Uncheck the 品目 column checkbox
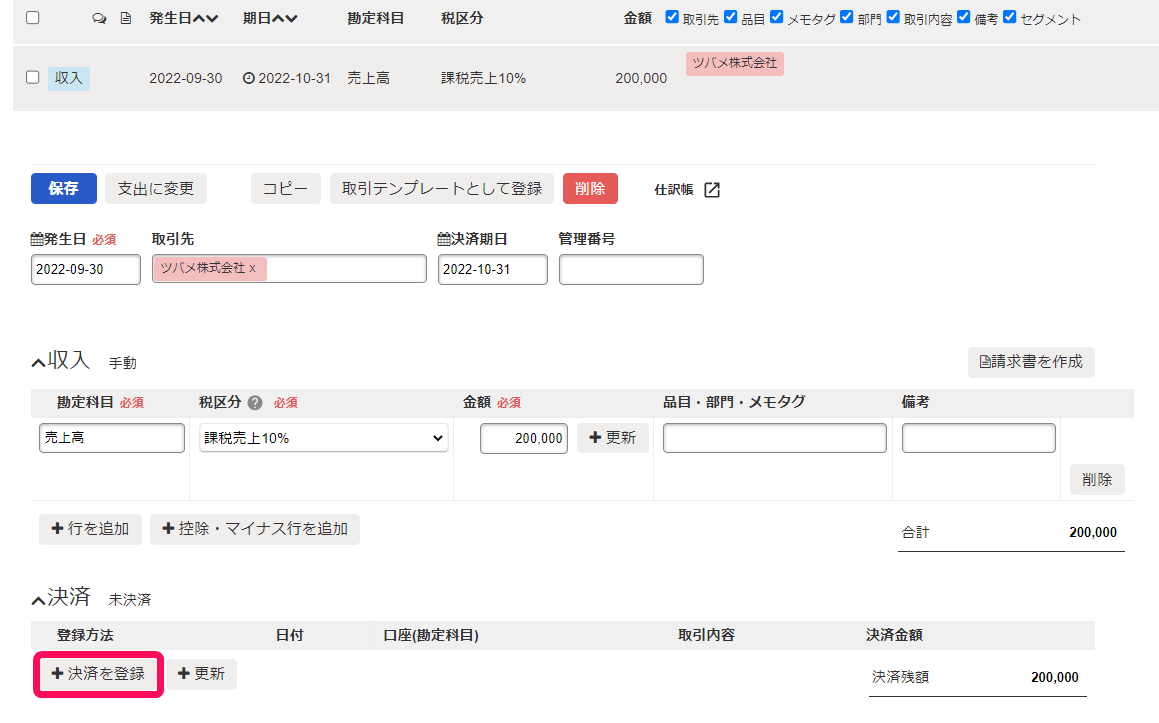Image resolution: width=1159 pixels, height=723 pixels. [x=730, y=17]
